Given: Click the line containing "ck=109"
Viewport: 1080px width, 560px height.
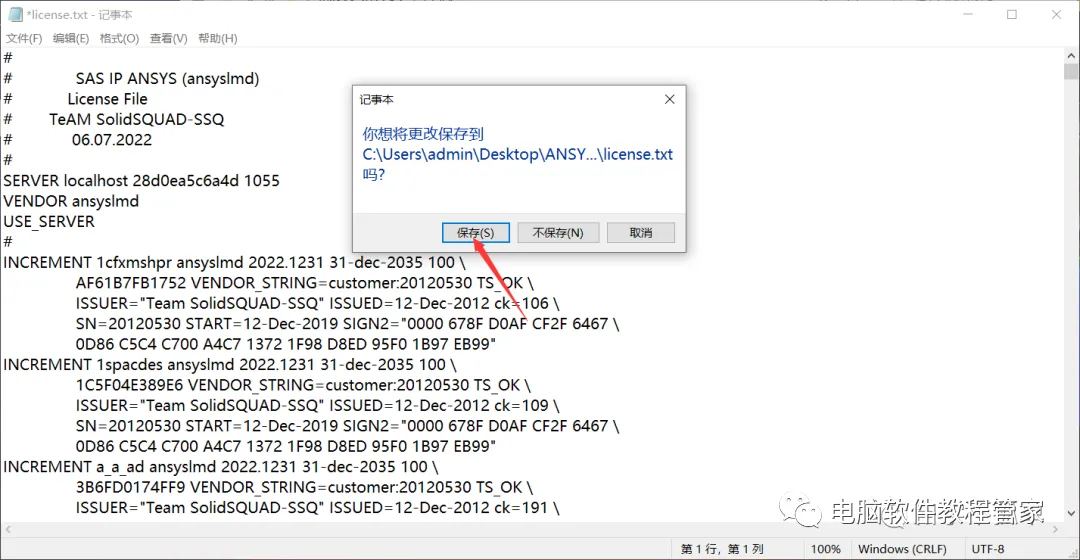Looking at the screenshot, I should tap(318, 405).
